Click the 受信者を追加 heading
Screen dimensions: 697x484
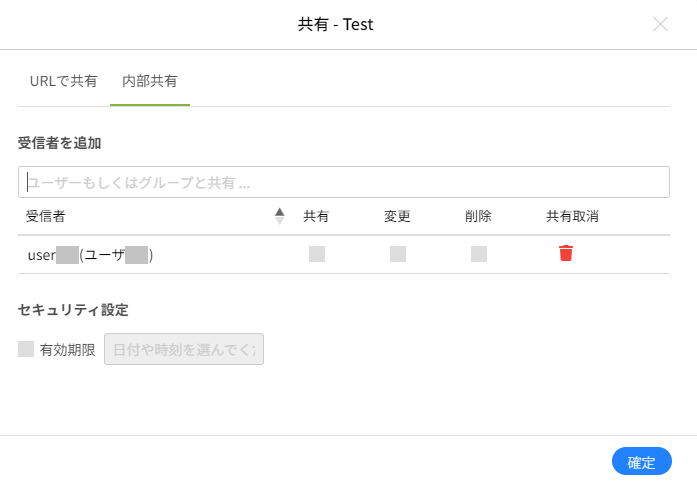pos(60,143)
